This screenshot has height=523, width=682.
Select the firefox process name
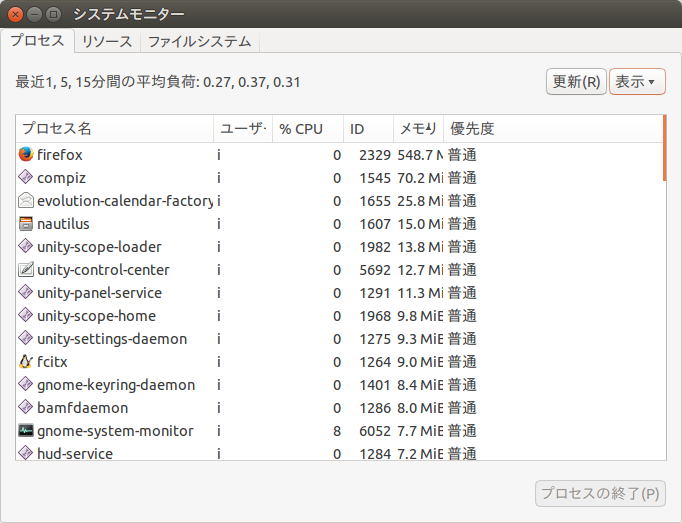coord(60,155)
